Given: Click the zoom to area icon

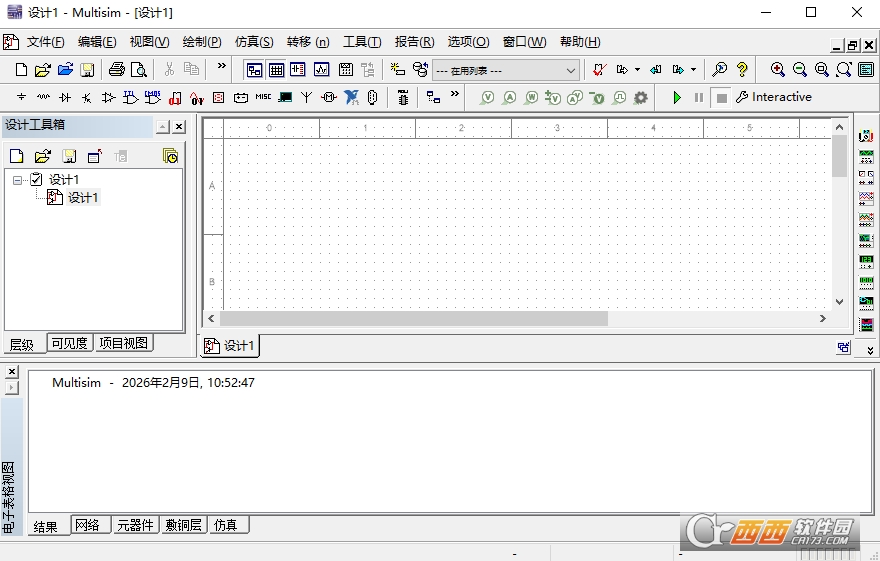Looking at the screenshot, I should click(x=822, y=70).
